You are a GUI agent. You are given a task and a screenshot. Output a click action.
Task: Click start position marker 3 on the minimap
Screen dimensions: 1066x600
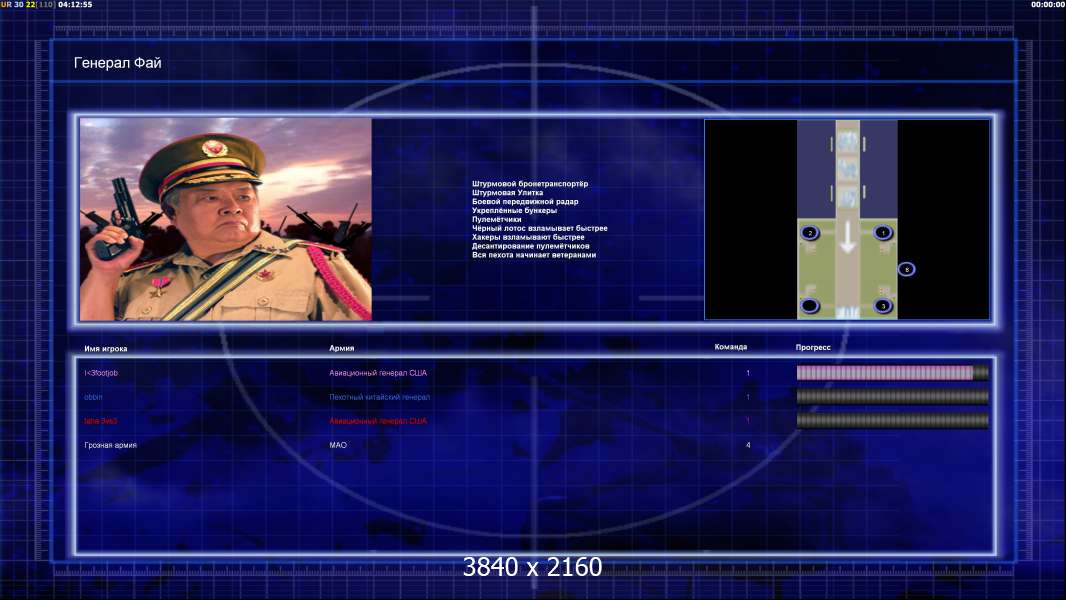pos(882,306)
